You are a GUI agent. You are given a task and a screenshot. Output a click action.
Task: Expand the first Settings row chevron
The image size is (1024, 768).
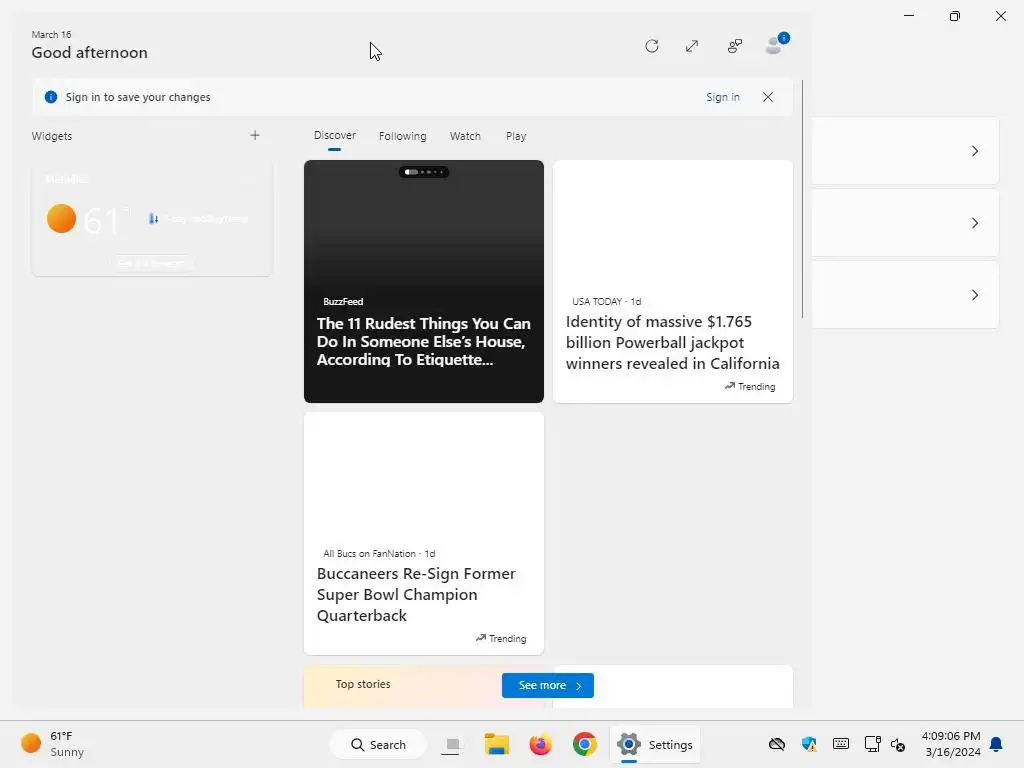pos(974,151)
